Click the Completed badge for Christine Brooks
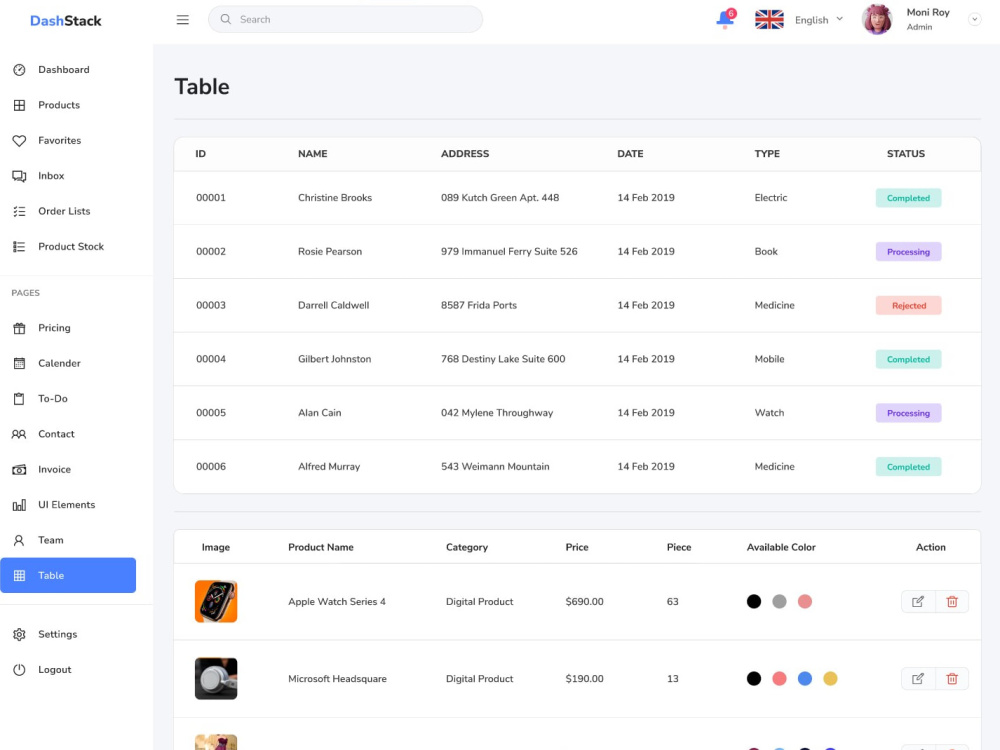This screenshot has height=750, width=1000. tap(908, 198)
